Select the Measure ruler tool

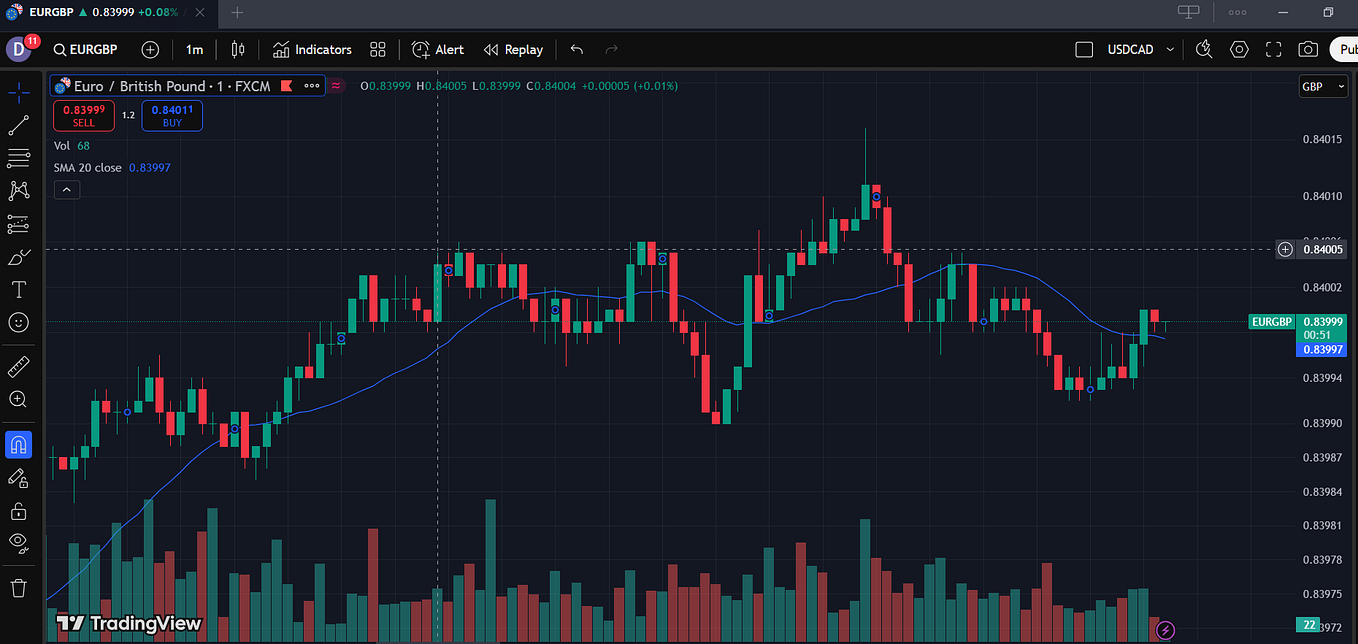point(19,366)
